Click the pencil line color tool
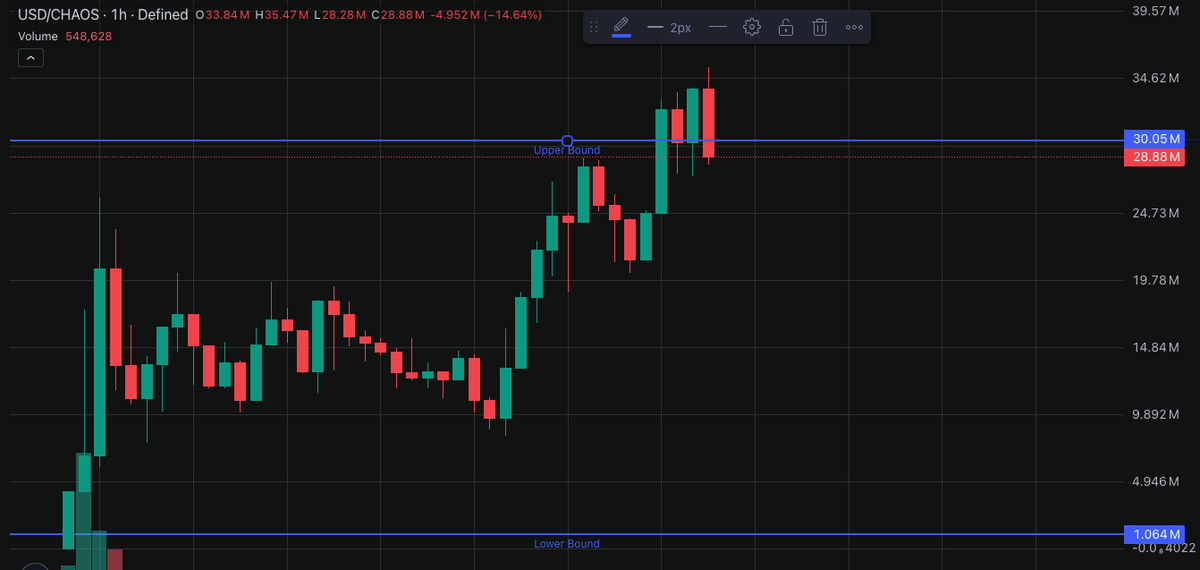 621,26
